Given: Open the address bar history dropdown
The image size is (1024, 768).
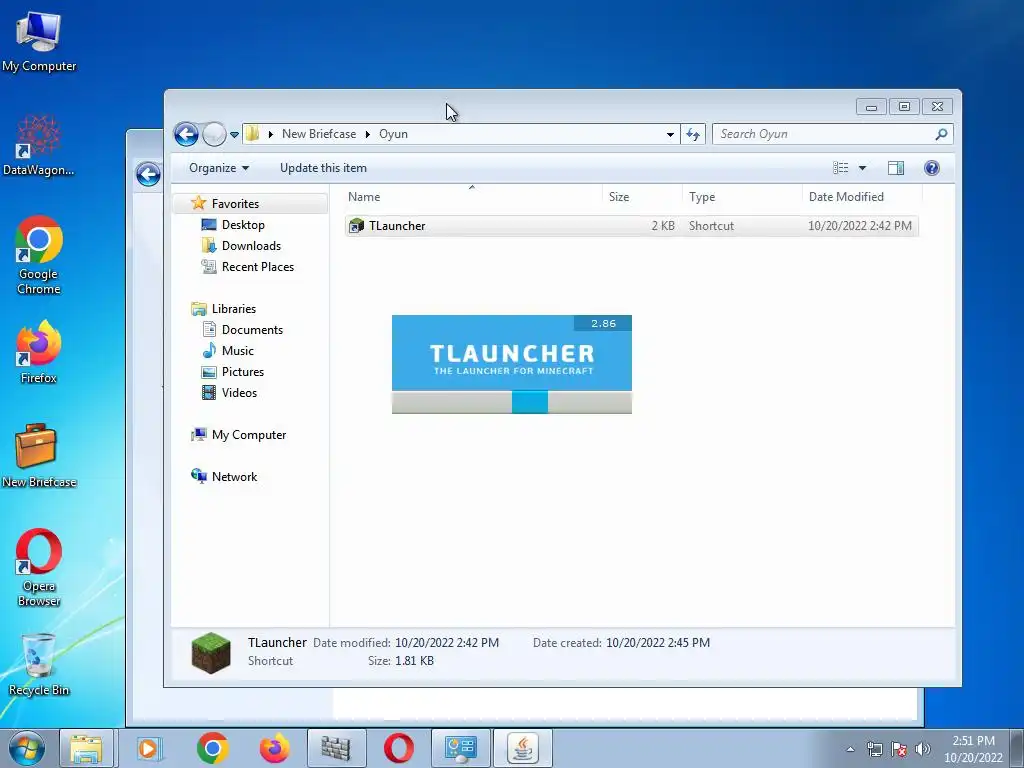Looking at the screenshot, I should coord(670,135).
